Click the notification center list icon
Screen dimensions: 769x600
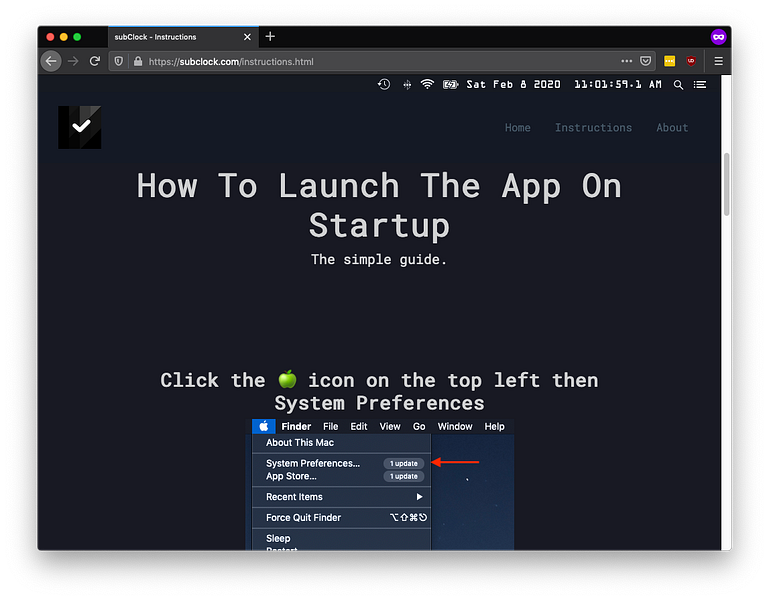click(x=700, y=84)
